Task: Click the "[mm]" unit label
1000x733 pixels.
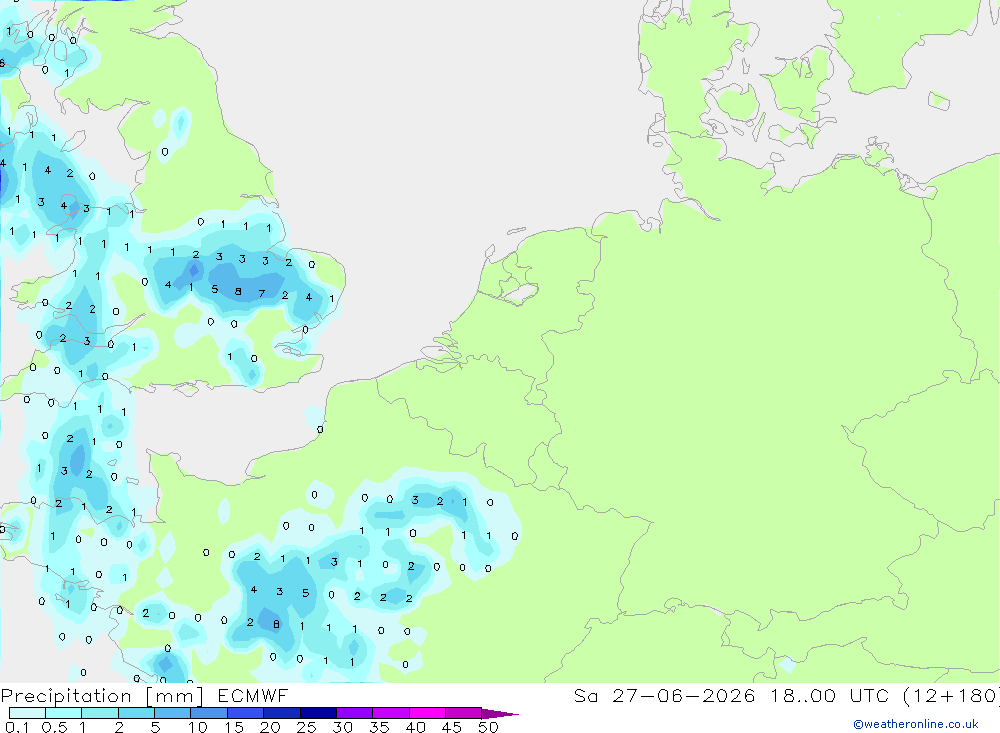Action: tap(175, 696)
